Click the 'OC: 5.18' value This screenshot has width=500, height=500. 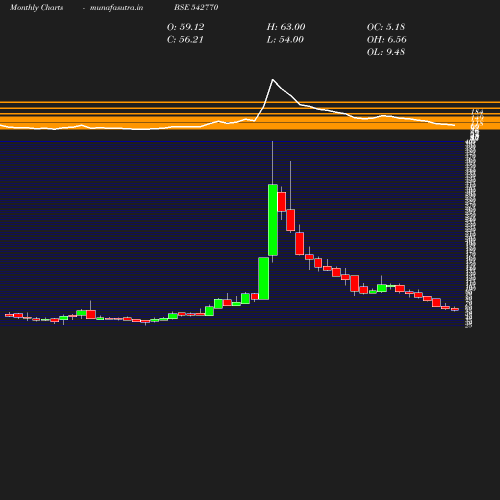pos(386,27)
